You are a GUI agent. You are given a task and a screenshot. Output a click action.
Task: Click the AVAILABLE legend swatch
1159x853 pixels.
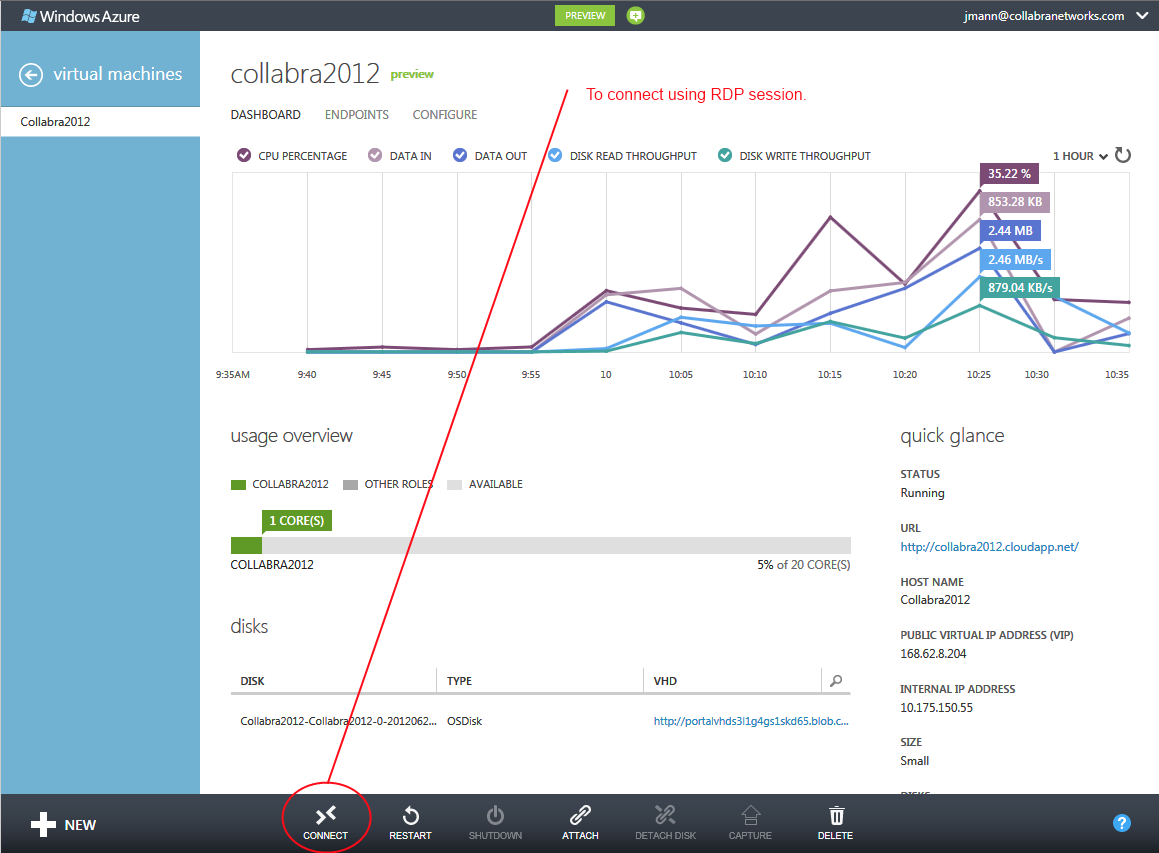455,485
